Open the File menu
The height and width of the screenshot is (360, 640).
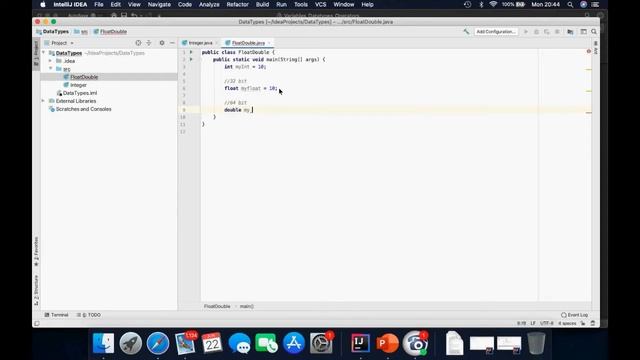click(99, 4)
